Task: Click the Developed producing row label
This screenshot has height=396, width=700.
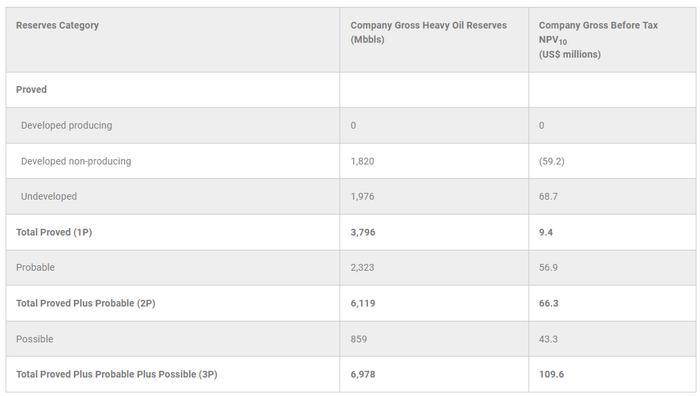Action: 67,125
